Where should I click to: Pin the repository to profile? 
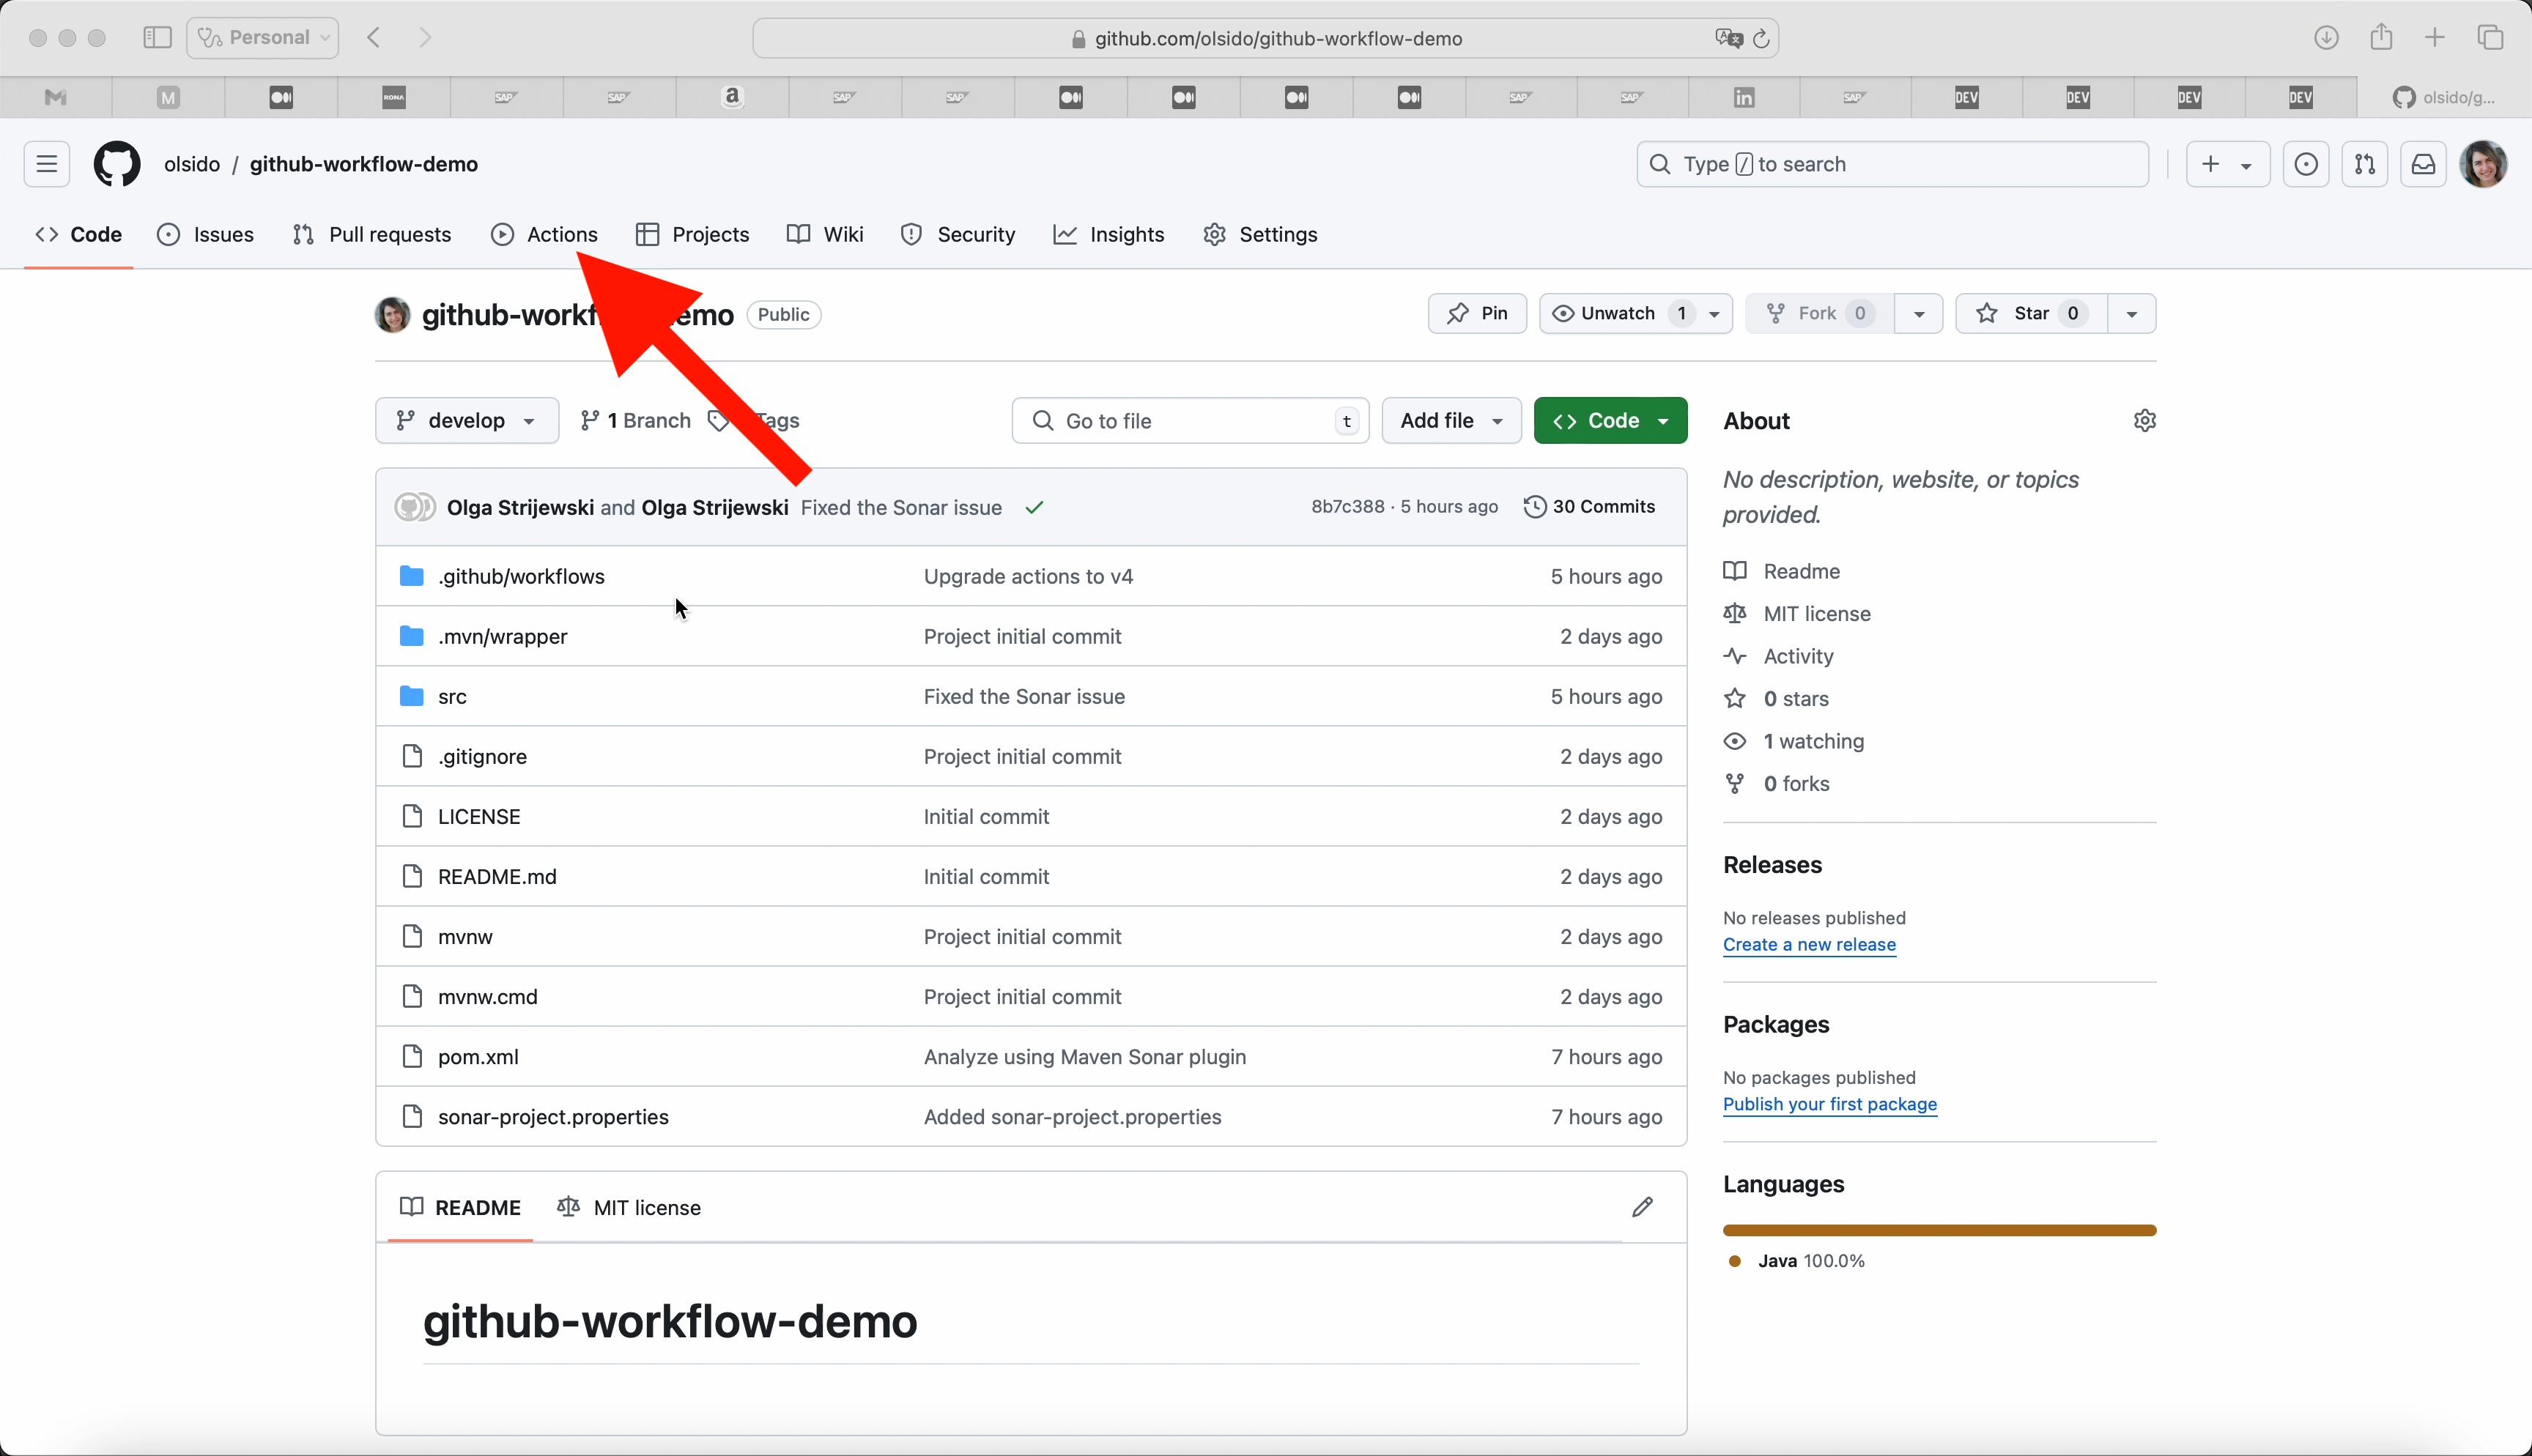point(1477,314)
